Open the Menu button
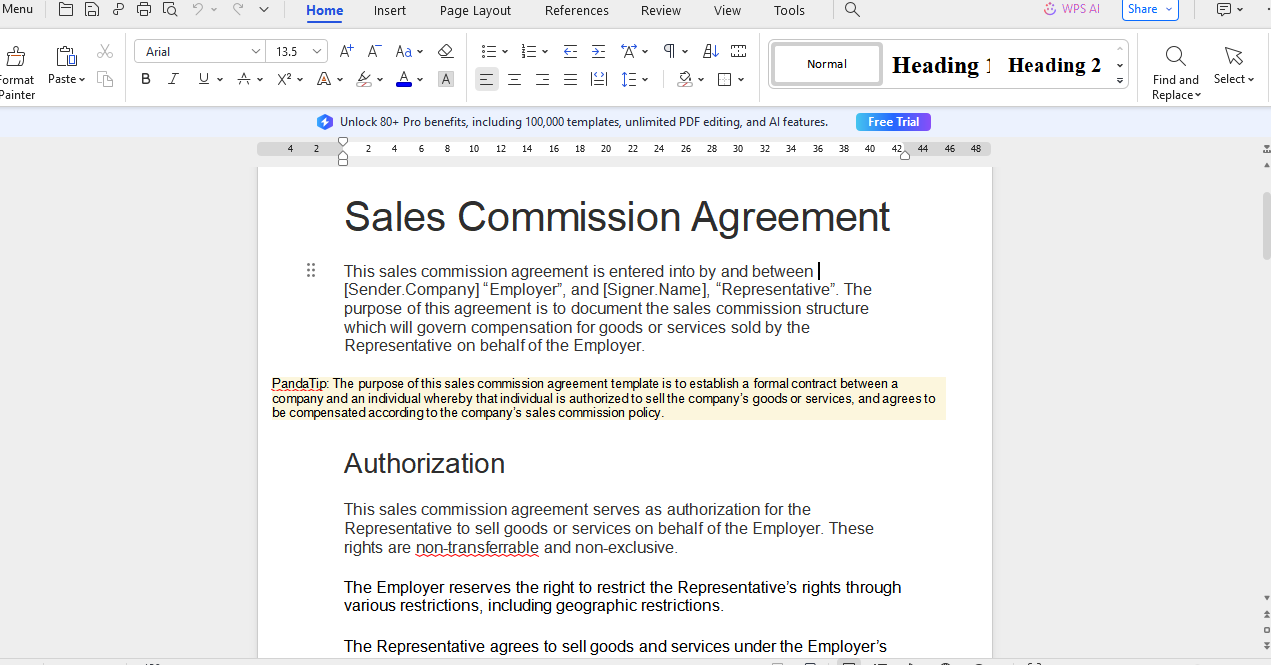1271x665 pixels. click(x=17, y=10)
